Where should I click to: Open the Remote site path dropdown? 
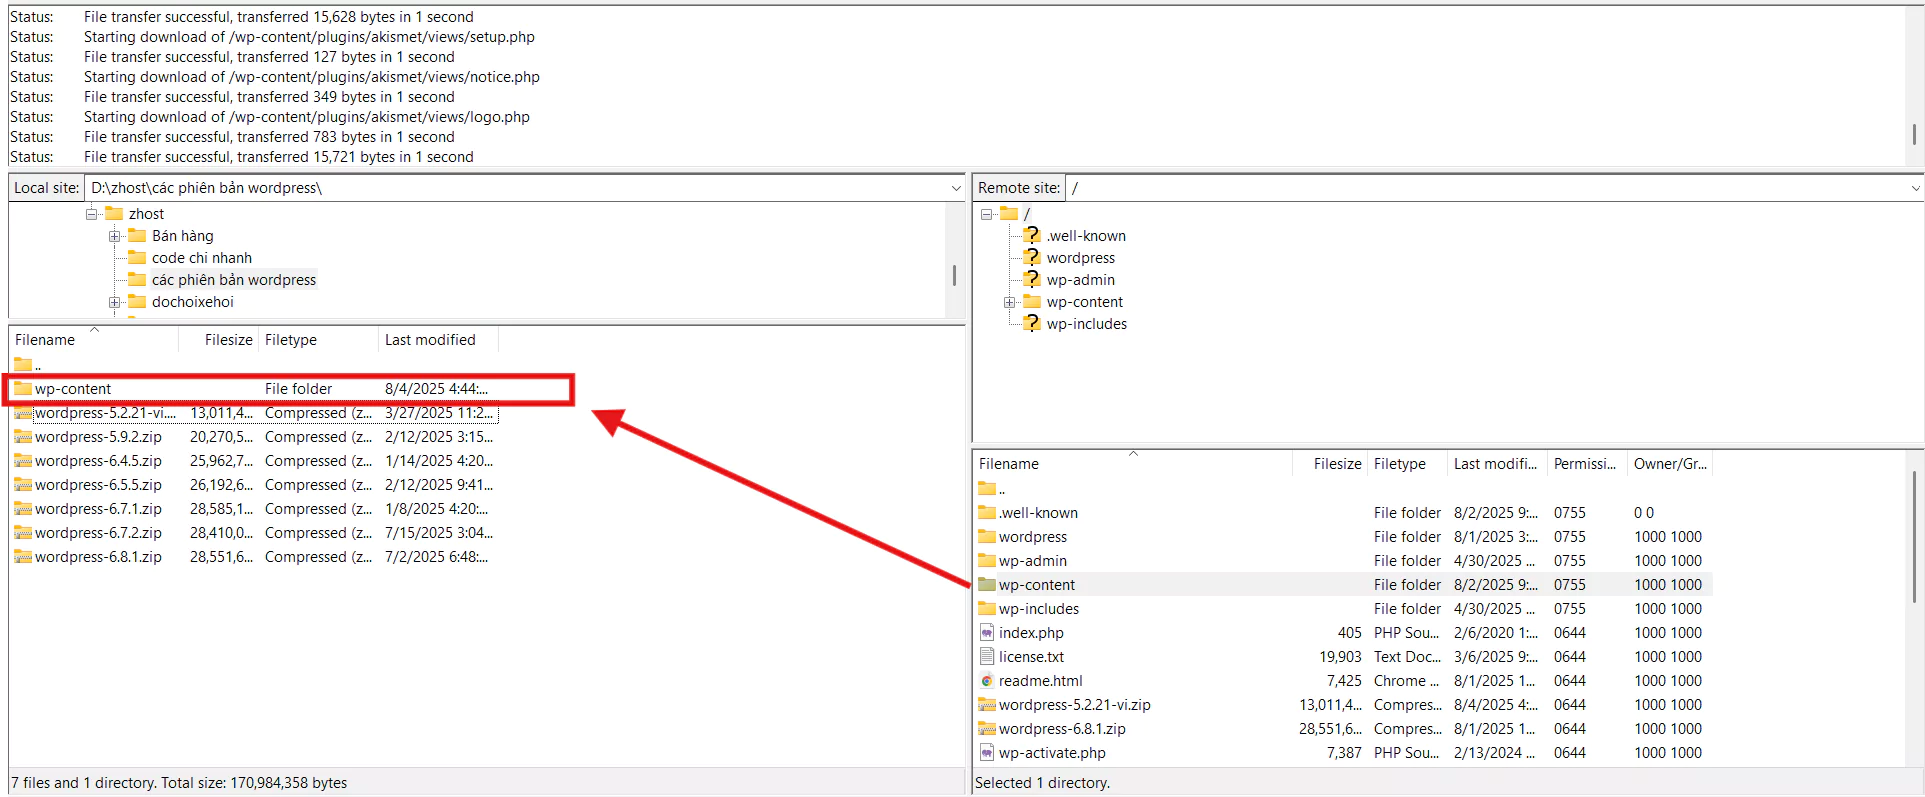coord(1915,188)
